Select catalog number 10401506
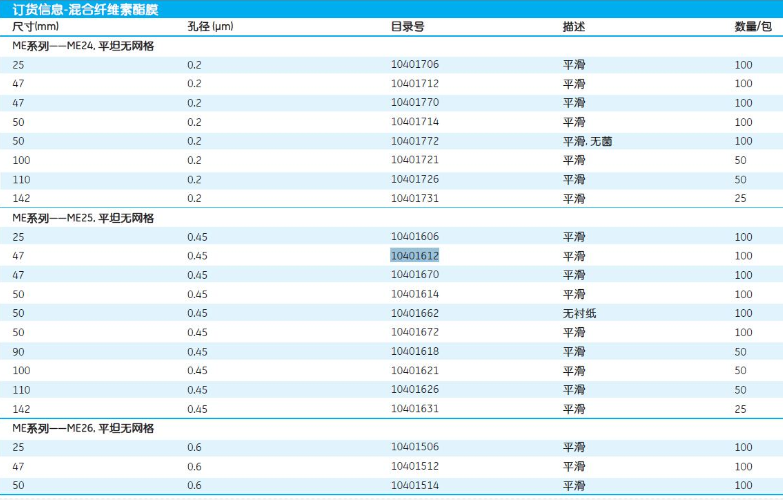Screen dimensions: 783x500 point(414,447)
